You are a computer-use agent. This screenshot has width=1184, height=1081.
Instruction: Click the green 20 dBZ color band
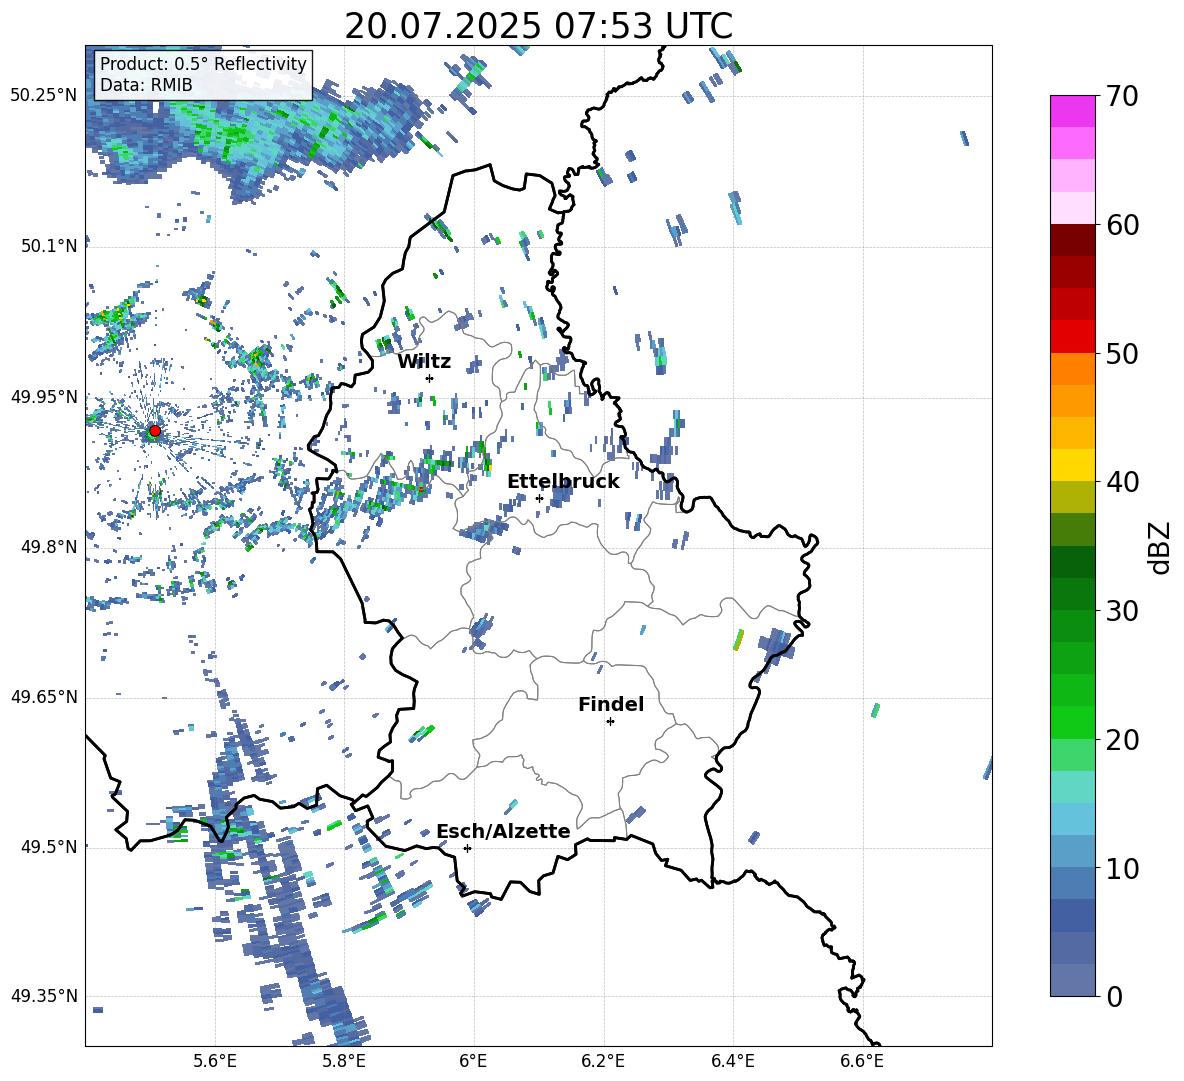(x=1072, y=722)
